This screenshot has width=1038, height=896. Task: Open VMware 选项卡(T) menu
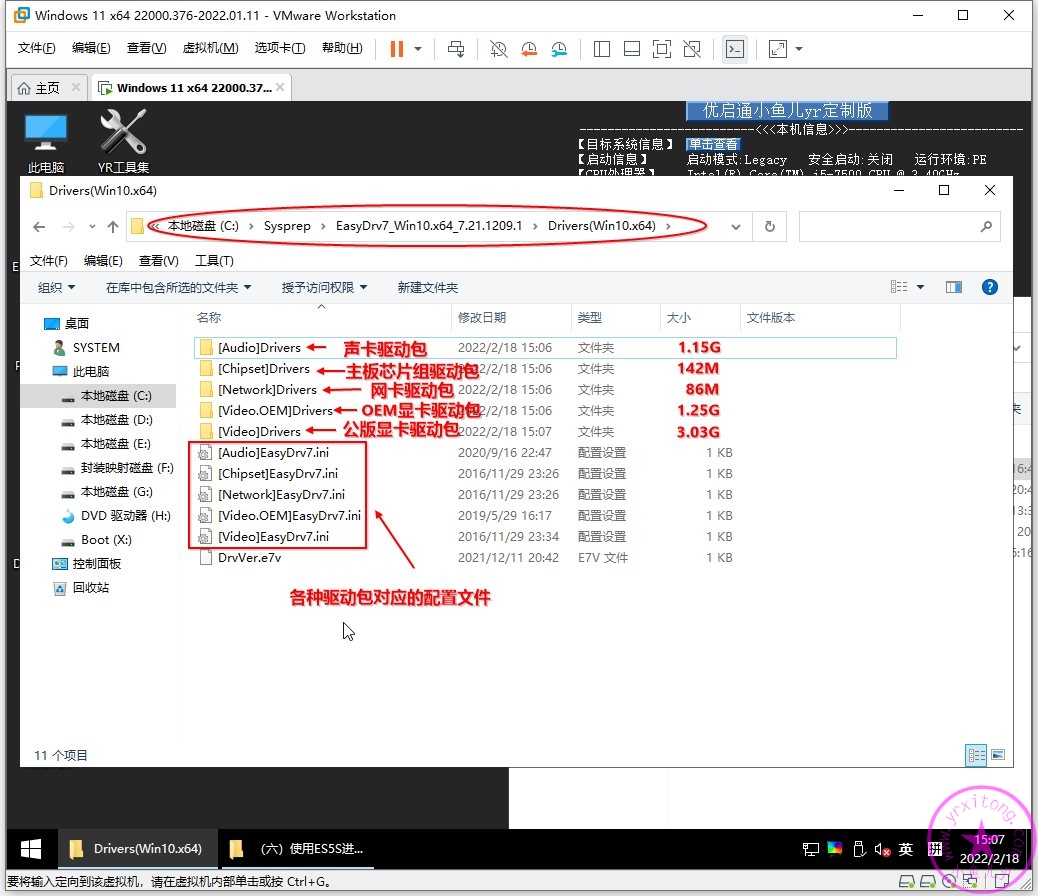[x=280, y=48]
